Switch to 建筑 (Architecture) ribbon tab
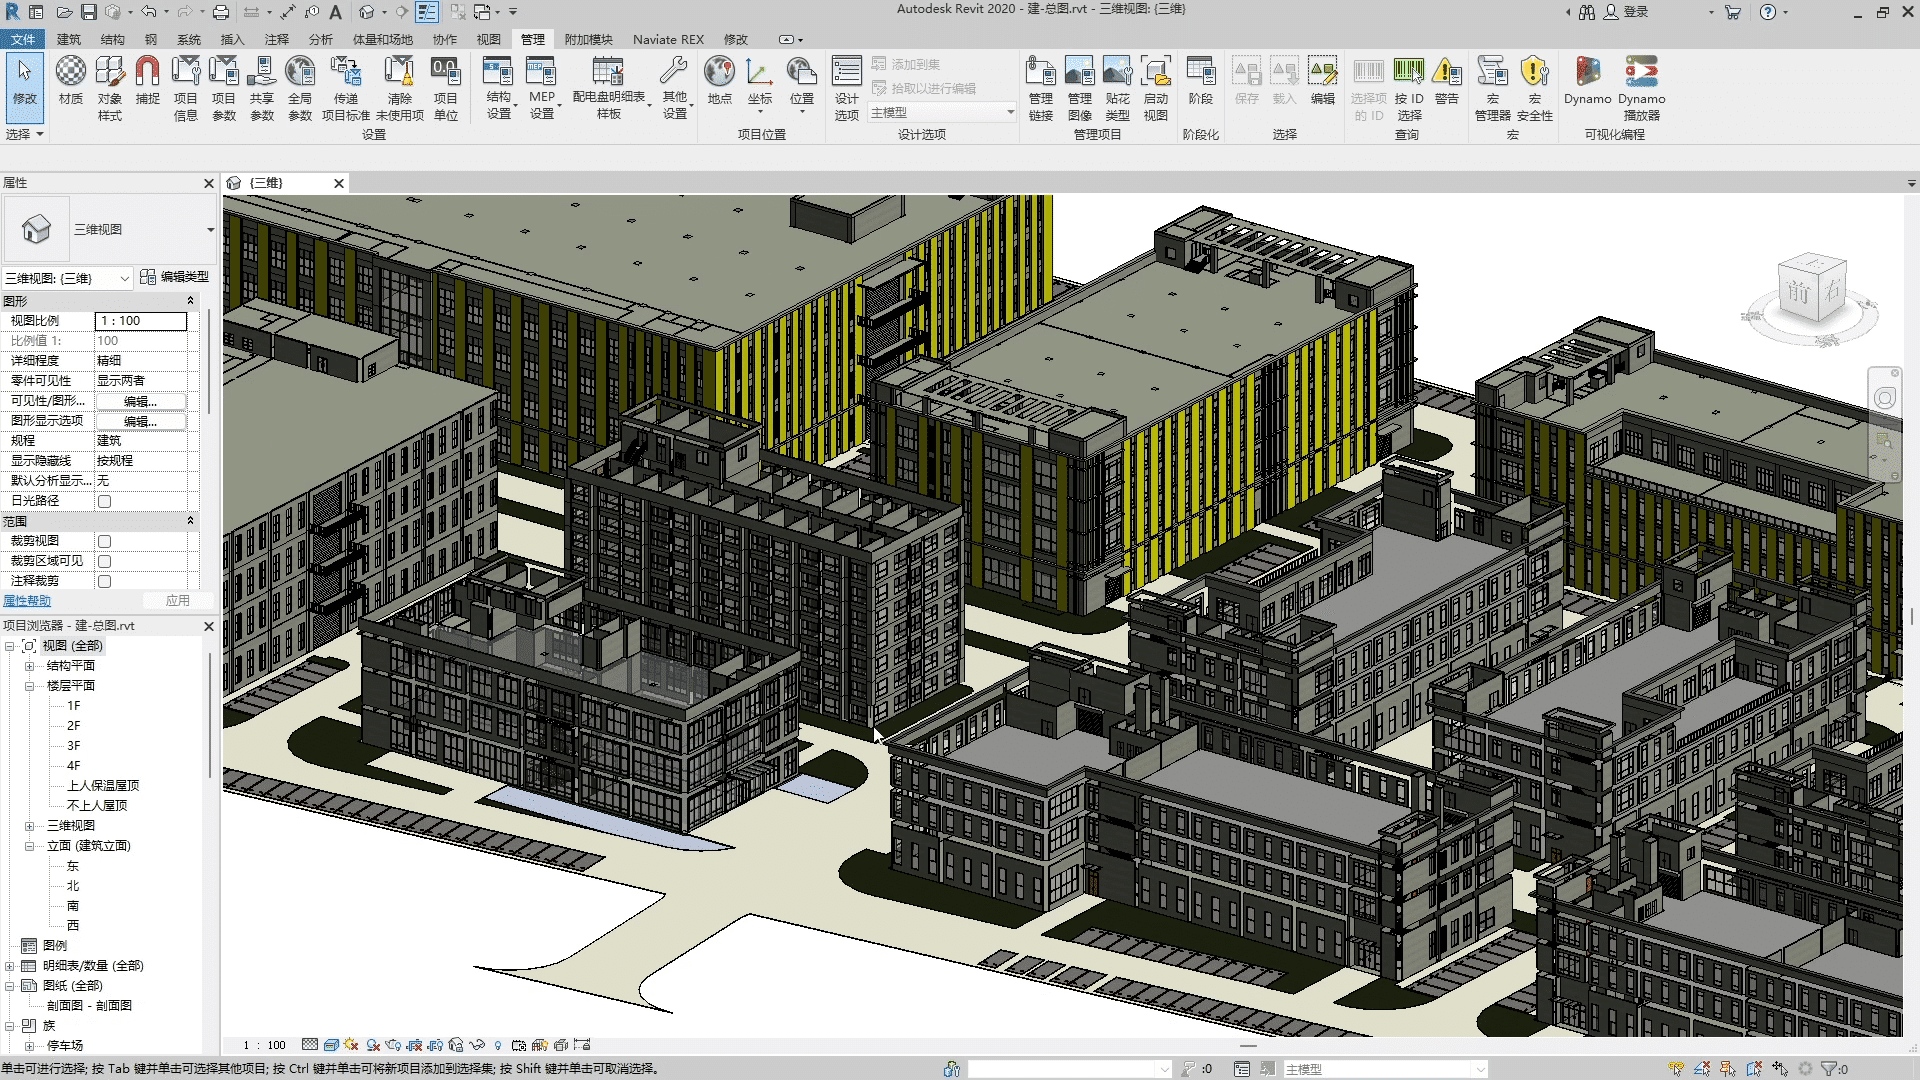The width and height of the screenshot is (1920, 1080). tap(69, 39)
